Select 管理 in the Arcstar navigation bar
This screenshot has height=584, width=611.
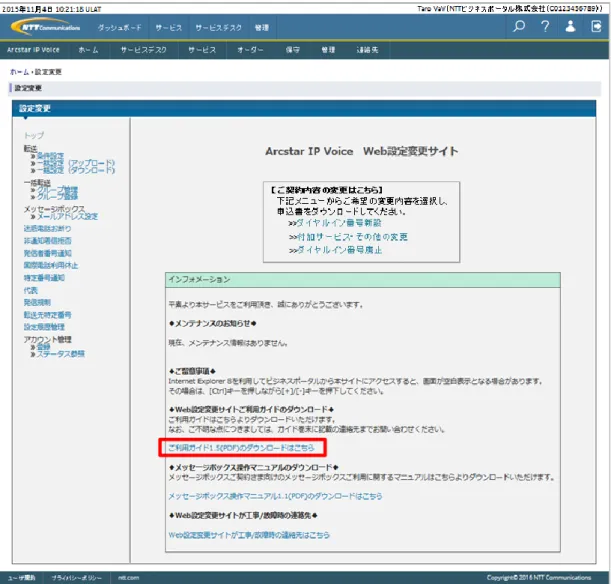(328, 50)
